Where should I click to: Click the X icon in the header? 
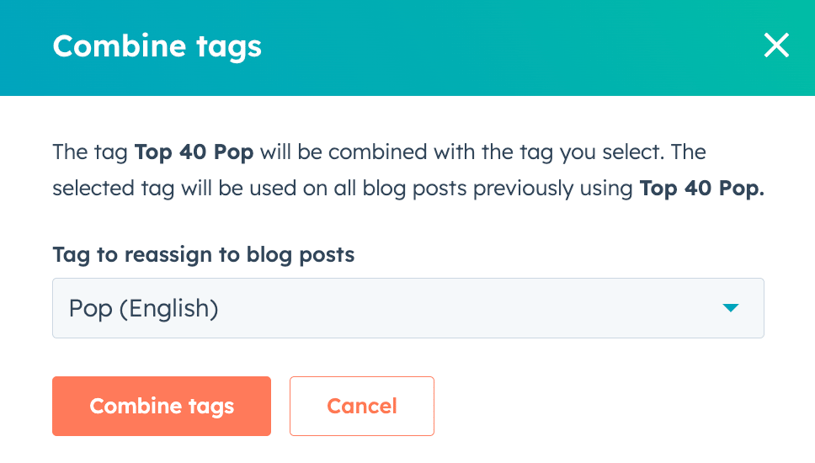[776, 45]
